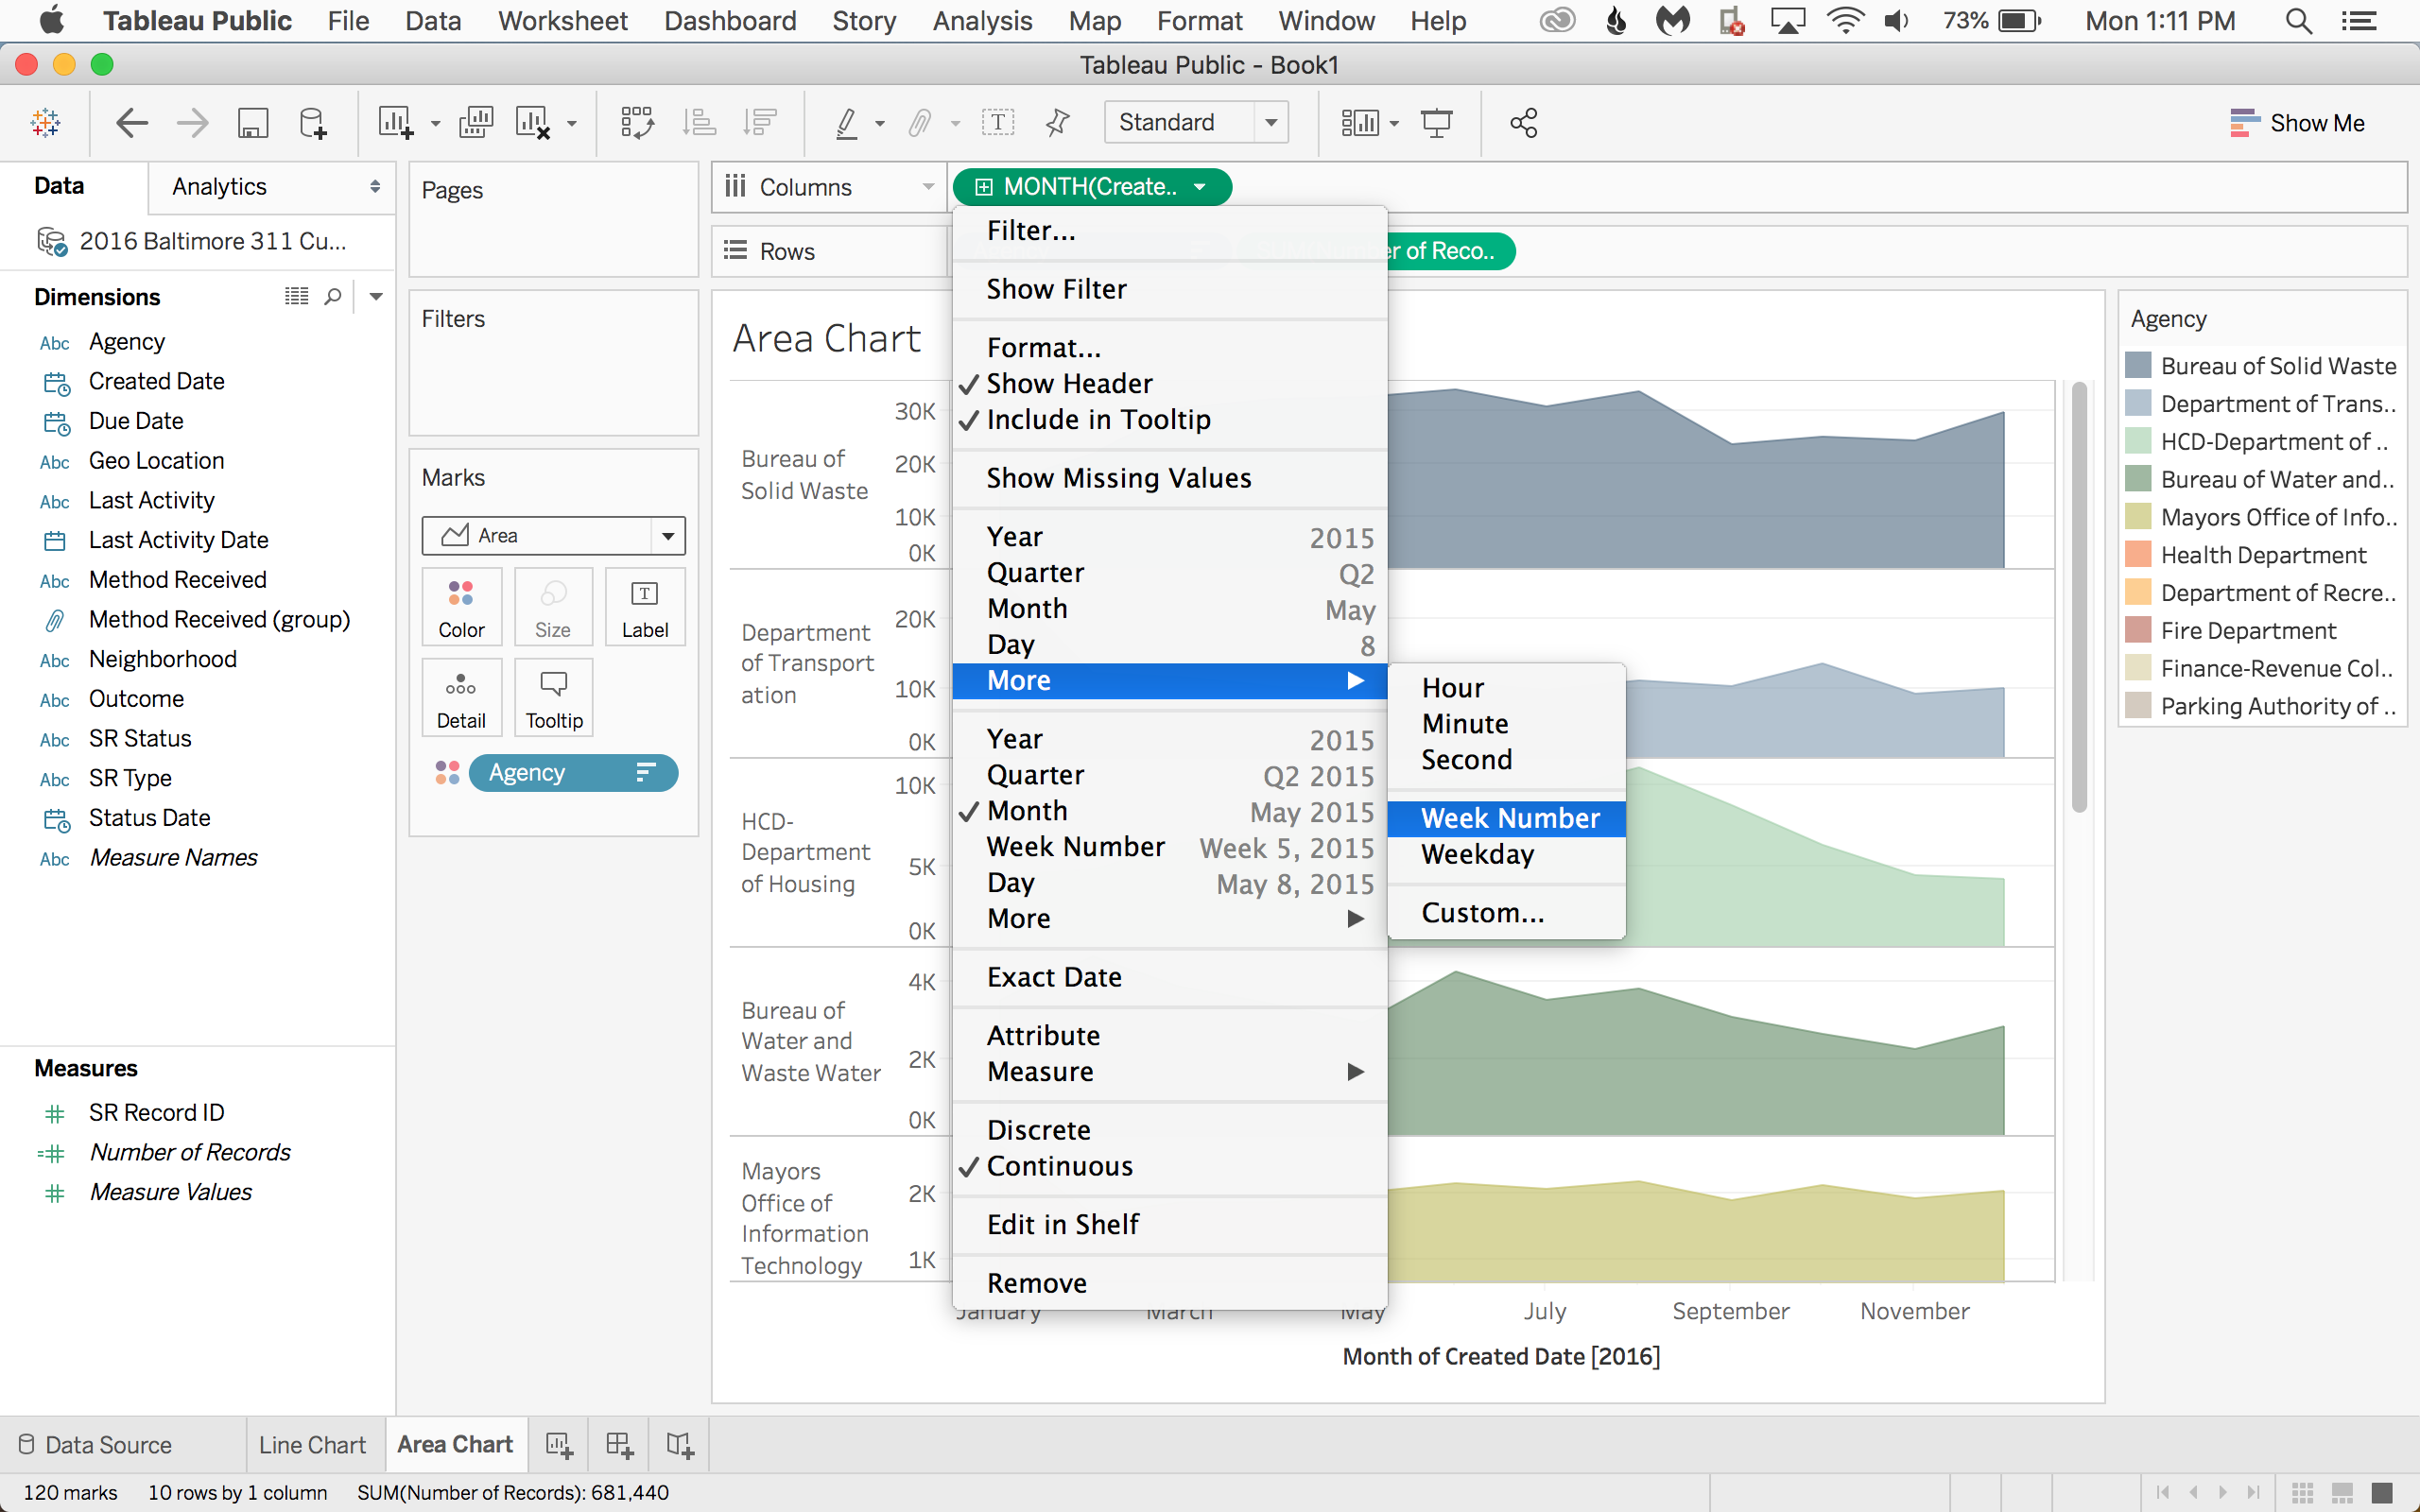Image resolution: width=2420 pixels, height=1512 pixels.
Task: Open the Analytics pane selector arrows
Action: click(x=375, y=187)
